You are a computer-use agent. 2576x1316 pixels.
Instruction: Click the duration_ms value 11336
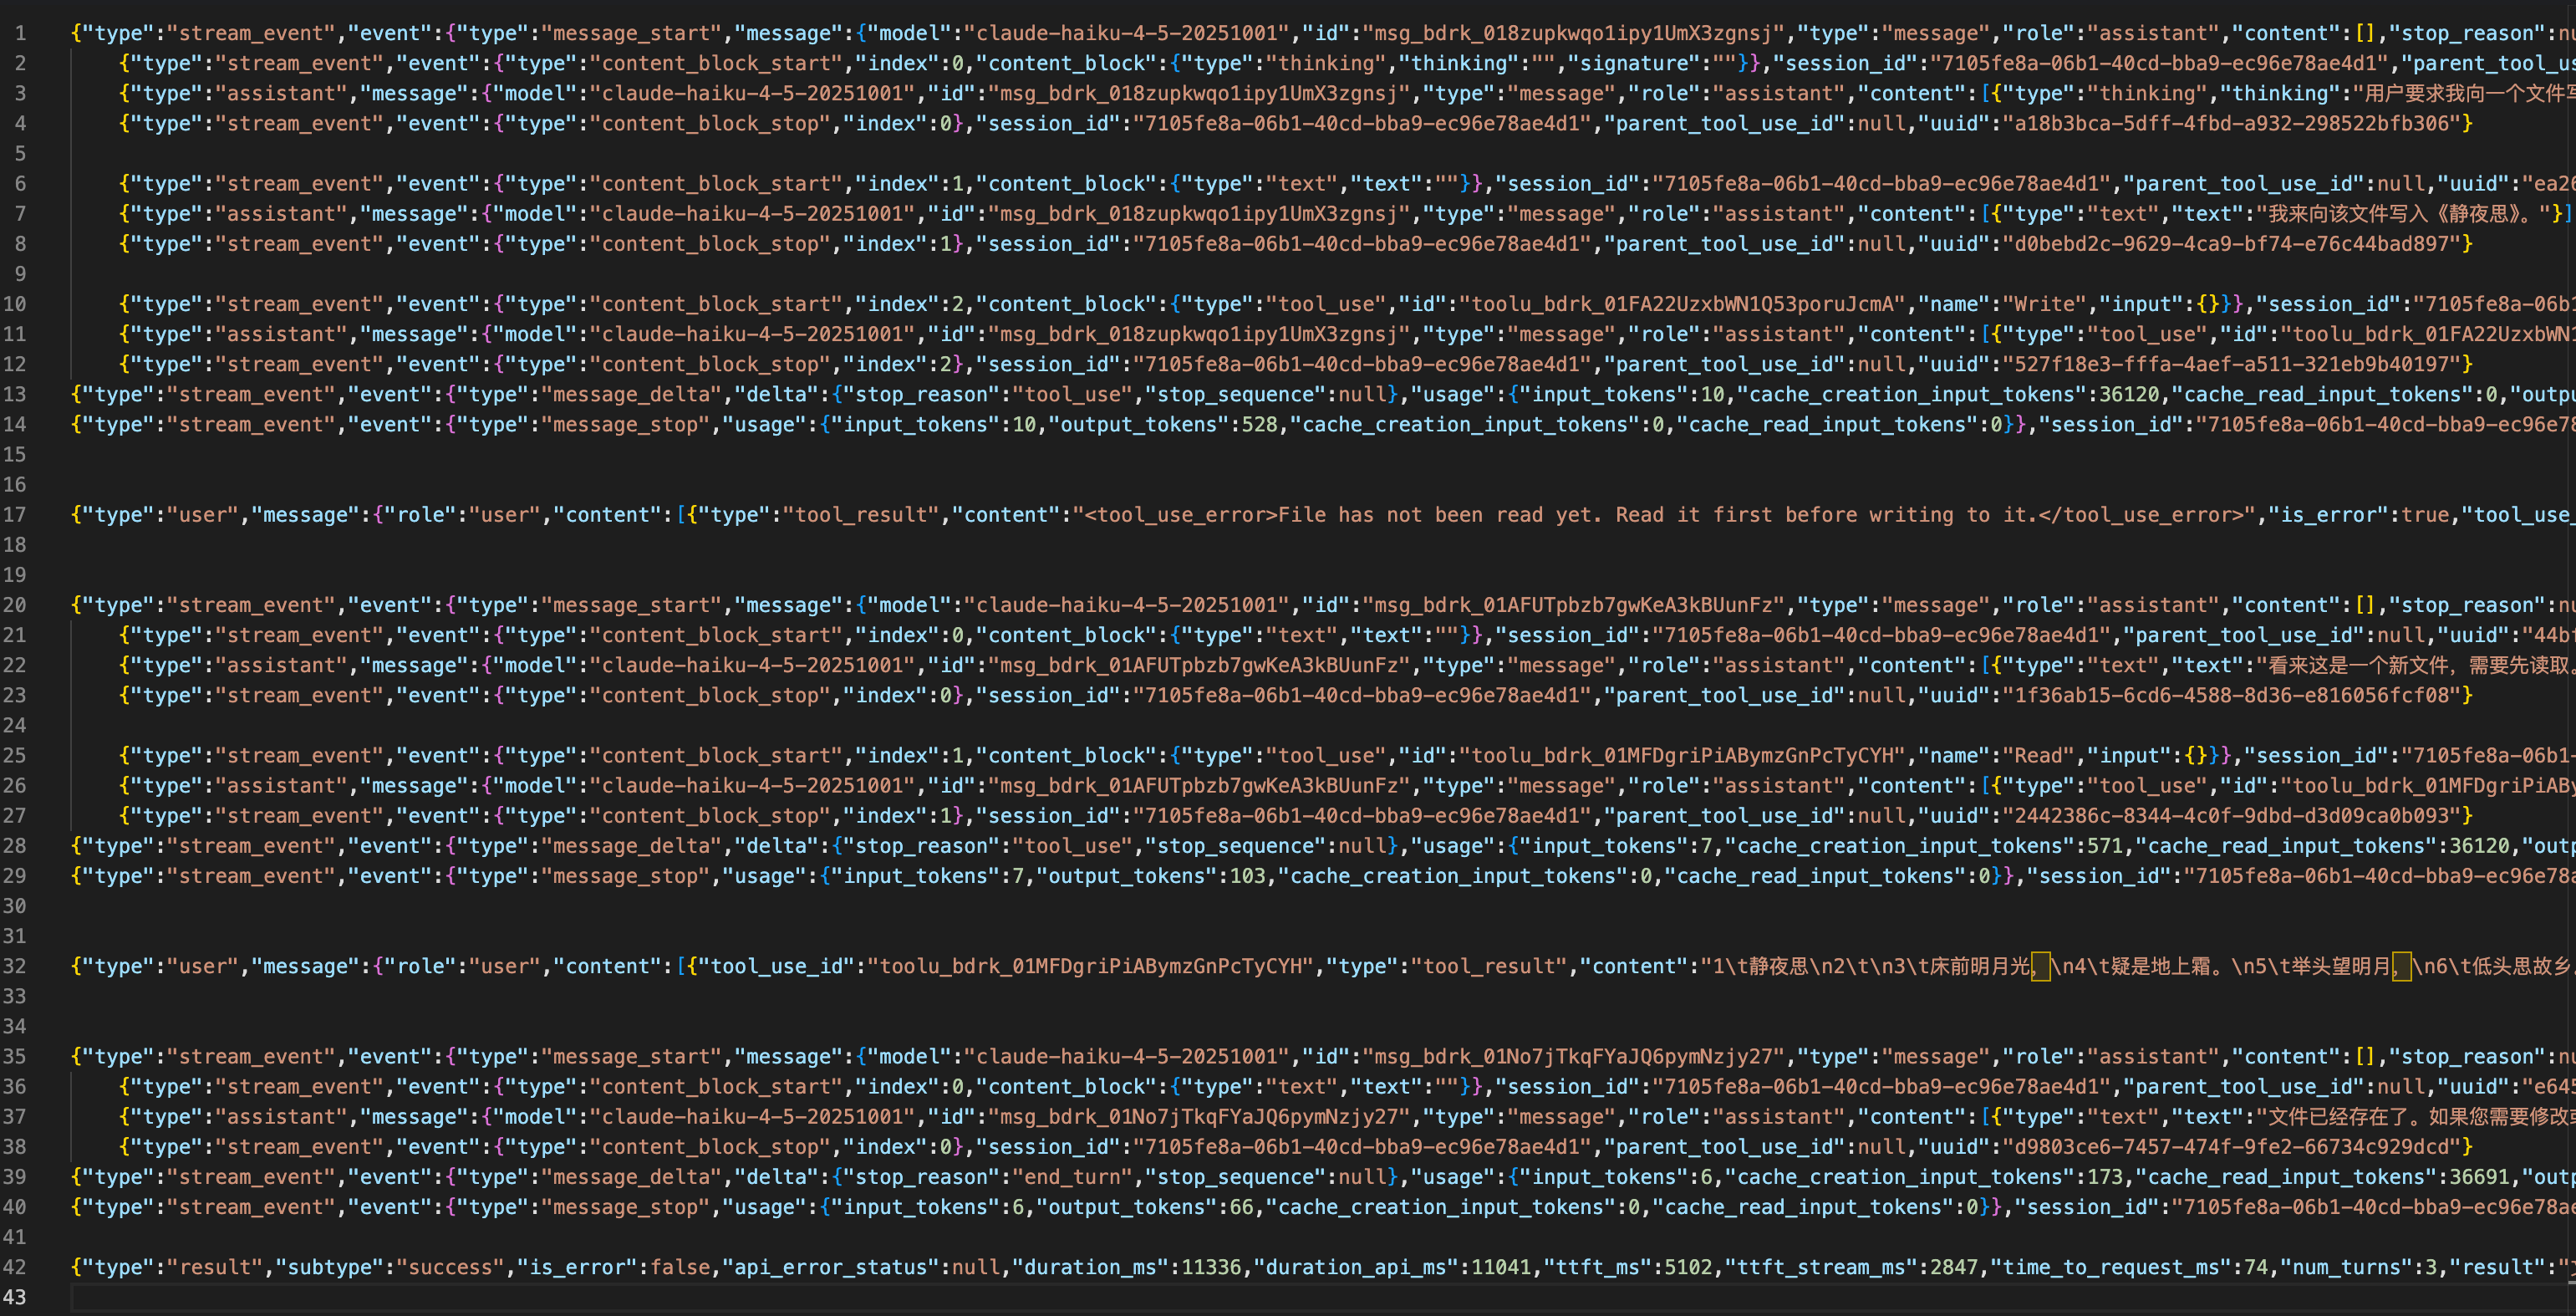pyautogui.click(x=1212, y=1267)
